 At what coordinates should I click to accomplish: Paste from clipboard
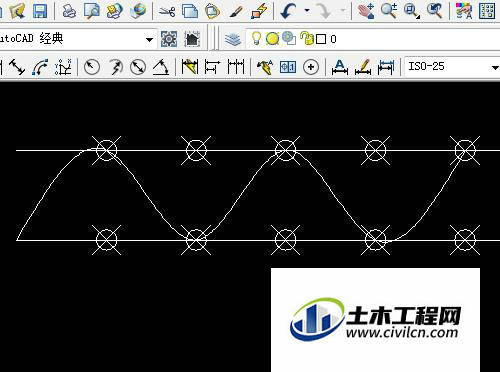213,11
